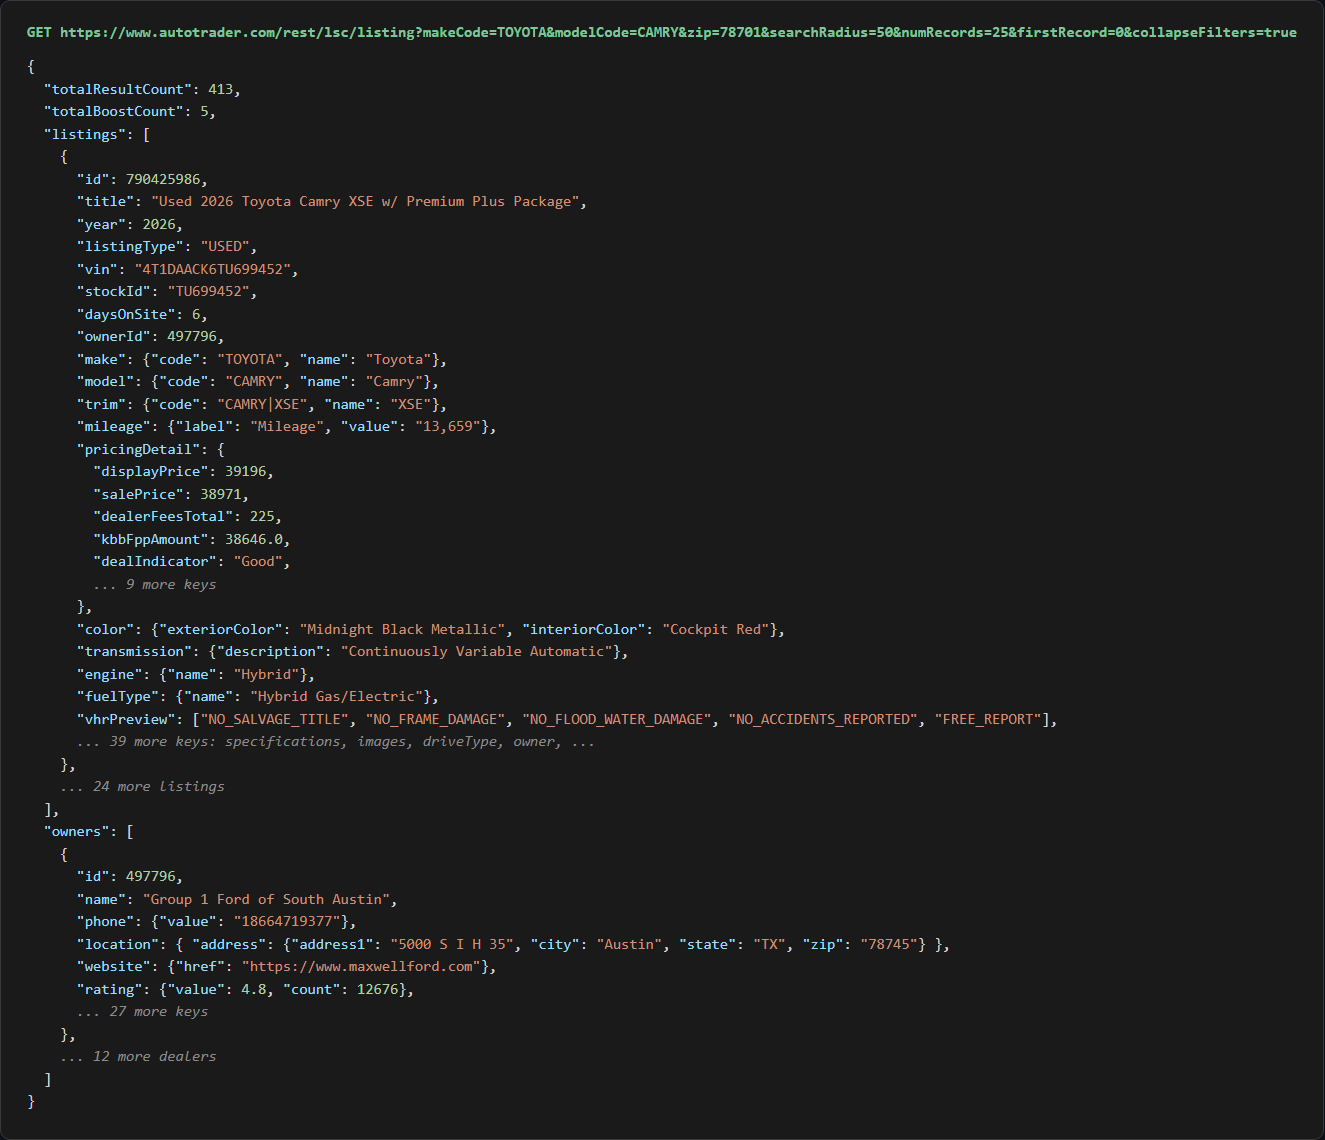Click the kbbFppAmount value 38646.0
This screenshot has height=1140, width=1325.
point(254,539)
